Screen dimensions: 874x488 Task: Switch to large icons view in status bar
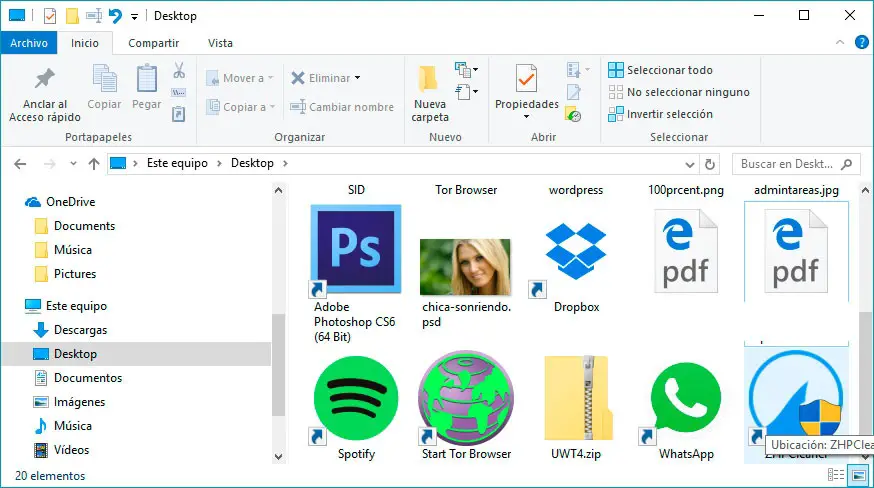[858, 475]
